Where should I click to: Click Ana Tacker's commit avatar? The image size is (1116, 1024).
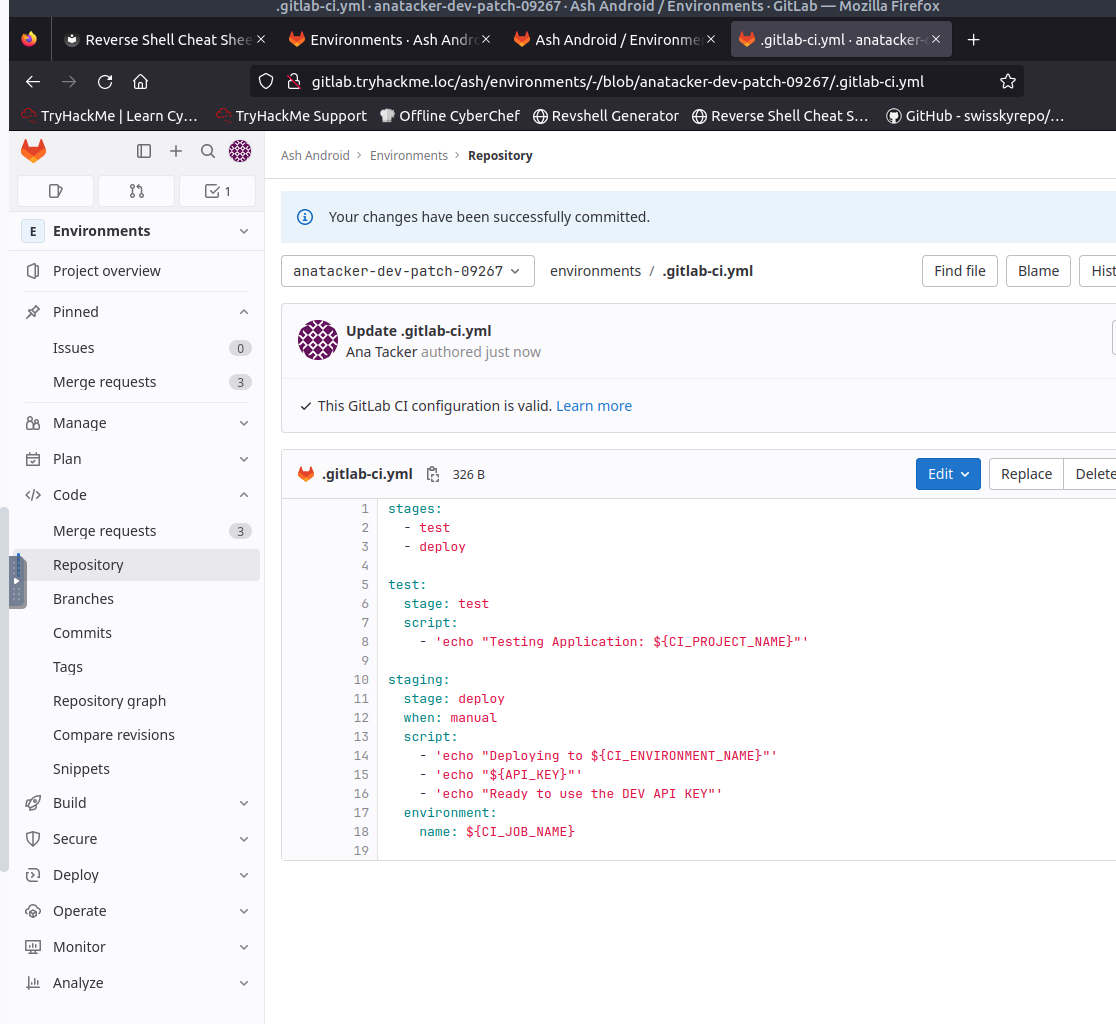pos(317,340)
